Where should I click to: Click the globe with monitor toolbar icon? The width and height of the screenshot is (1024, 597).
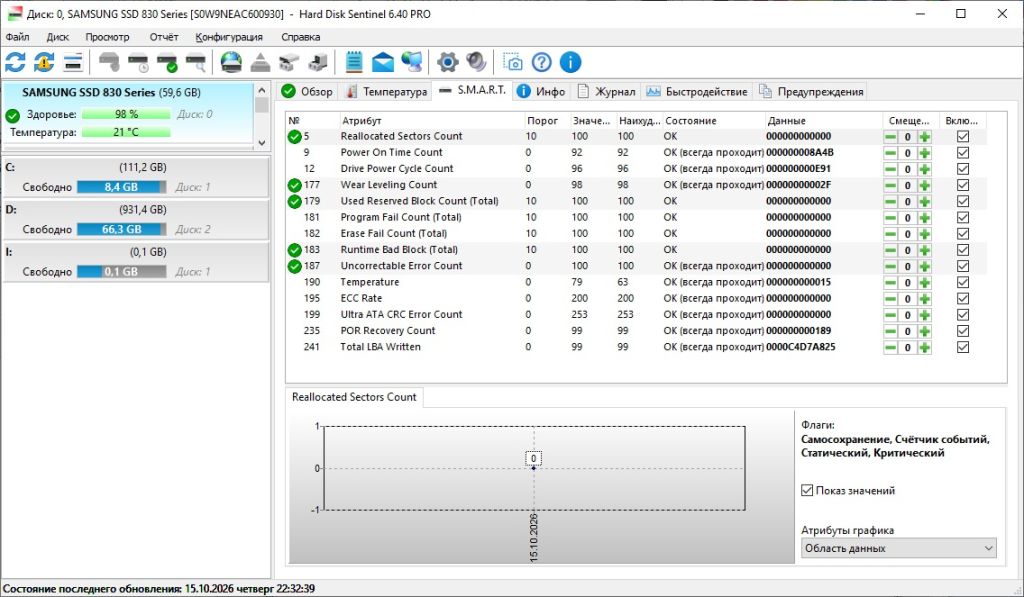(x=411, y=63)
